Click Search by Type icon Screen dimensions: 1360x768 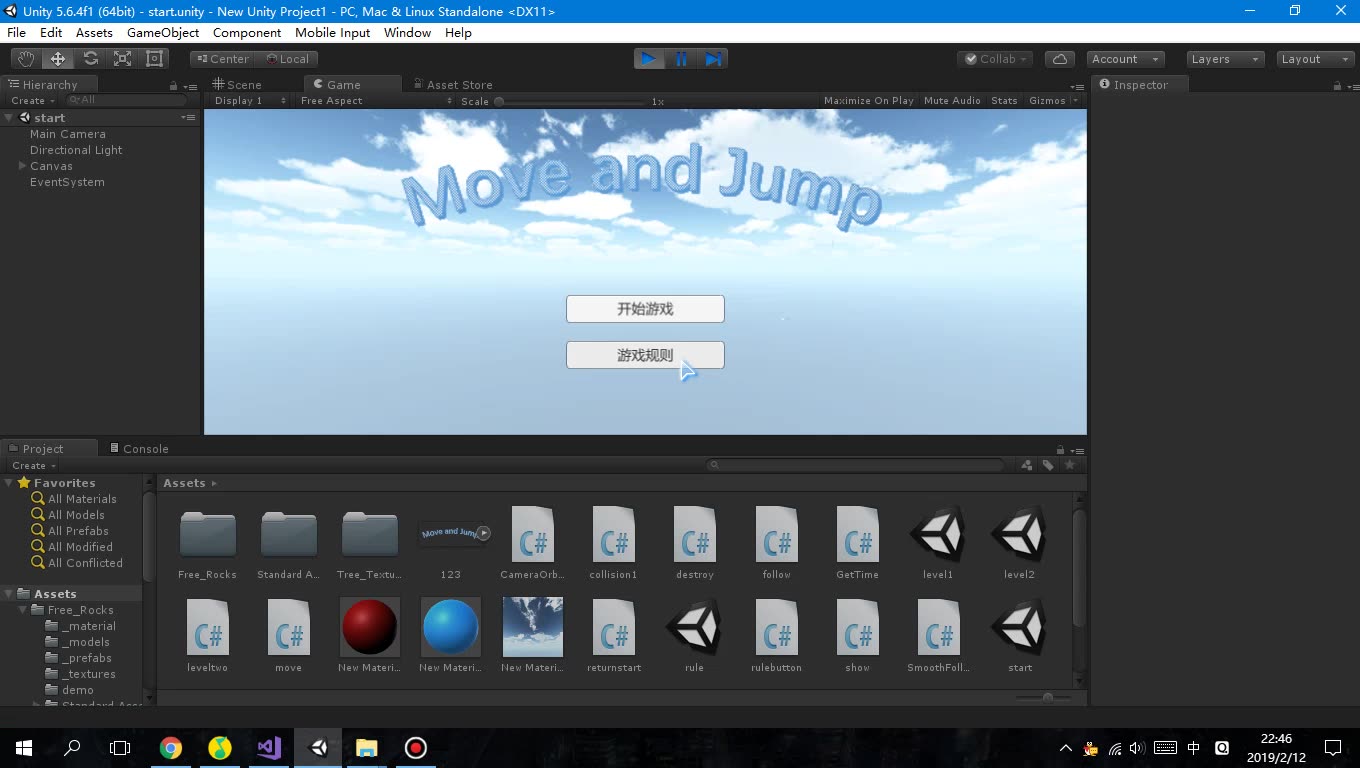(x=1027, y=465)
